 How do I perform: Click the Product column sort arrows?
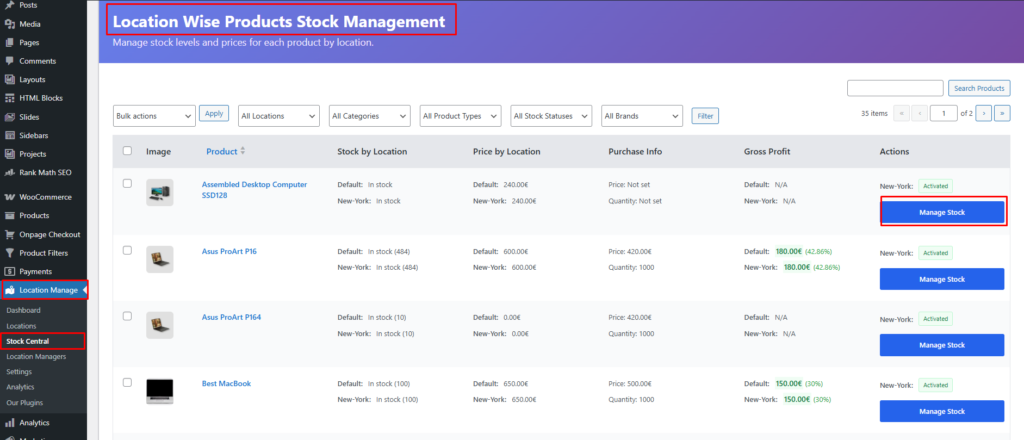click(242, 151)
